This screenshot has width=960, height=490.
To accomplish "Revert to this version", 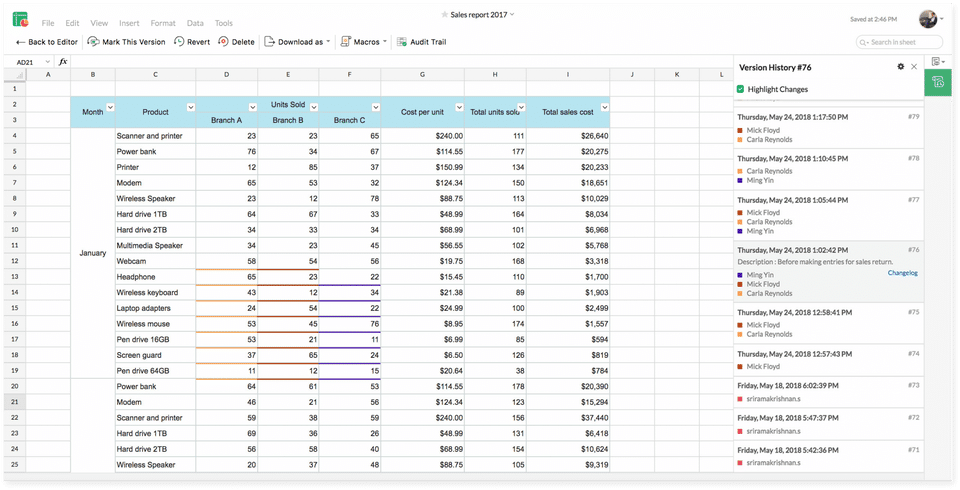I will pos(191,42).
